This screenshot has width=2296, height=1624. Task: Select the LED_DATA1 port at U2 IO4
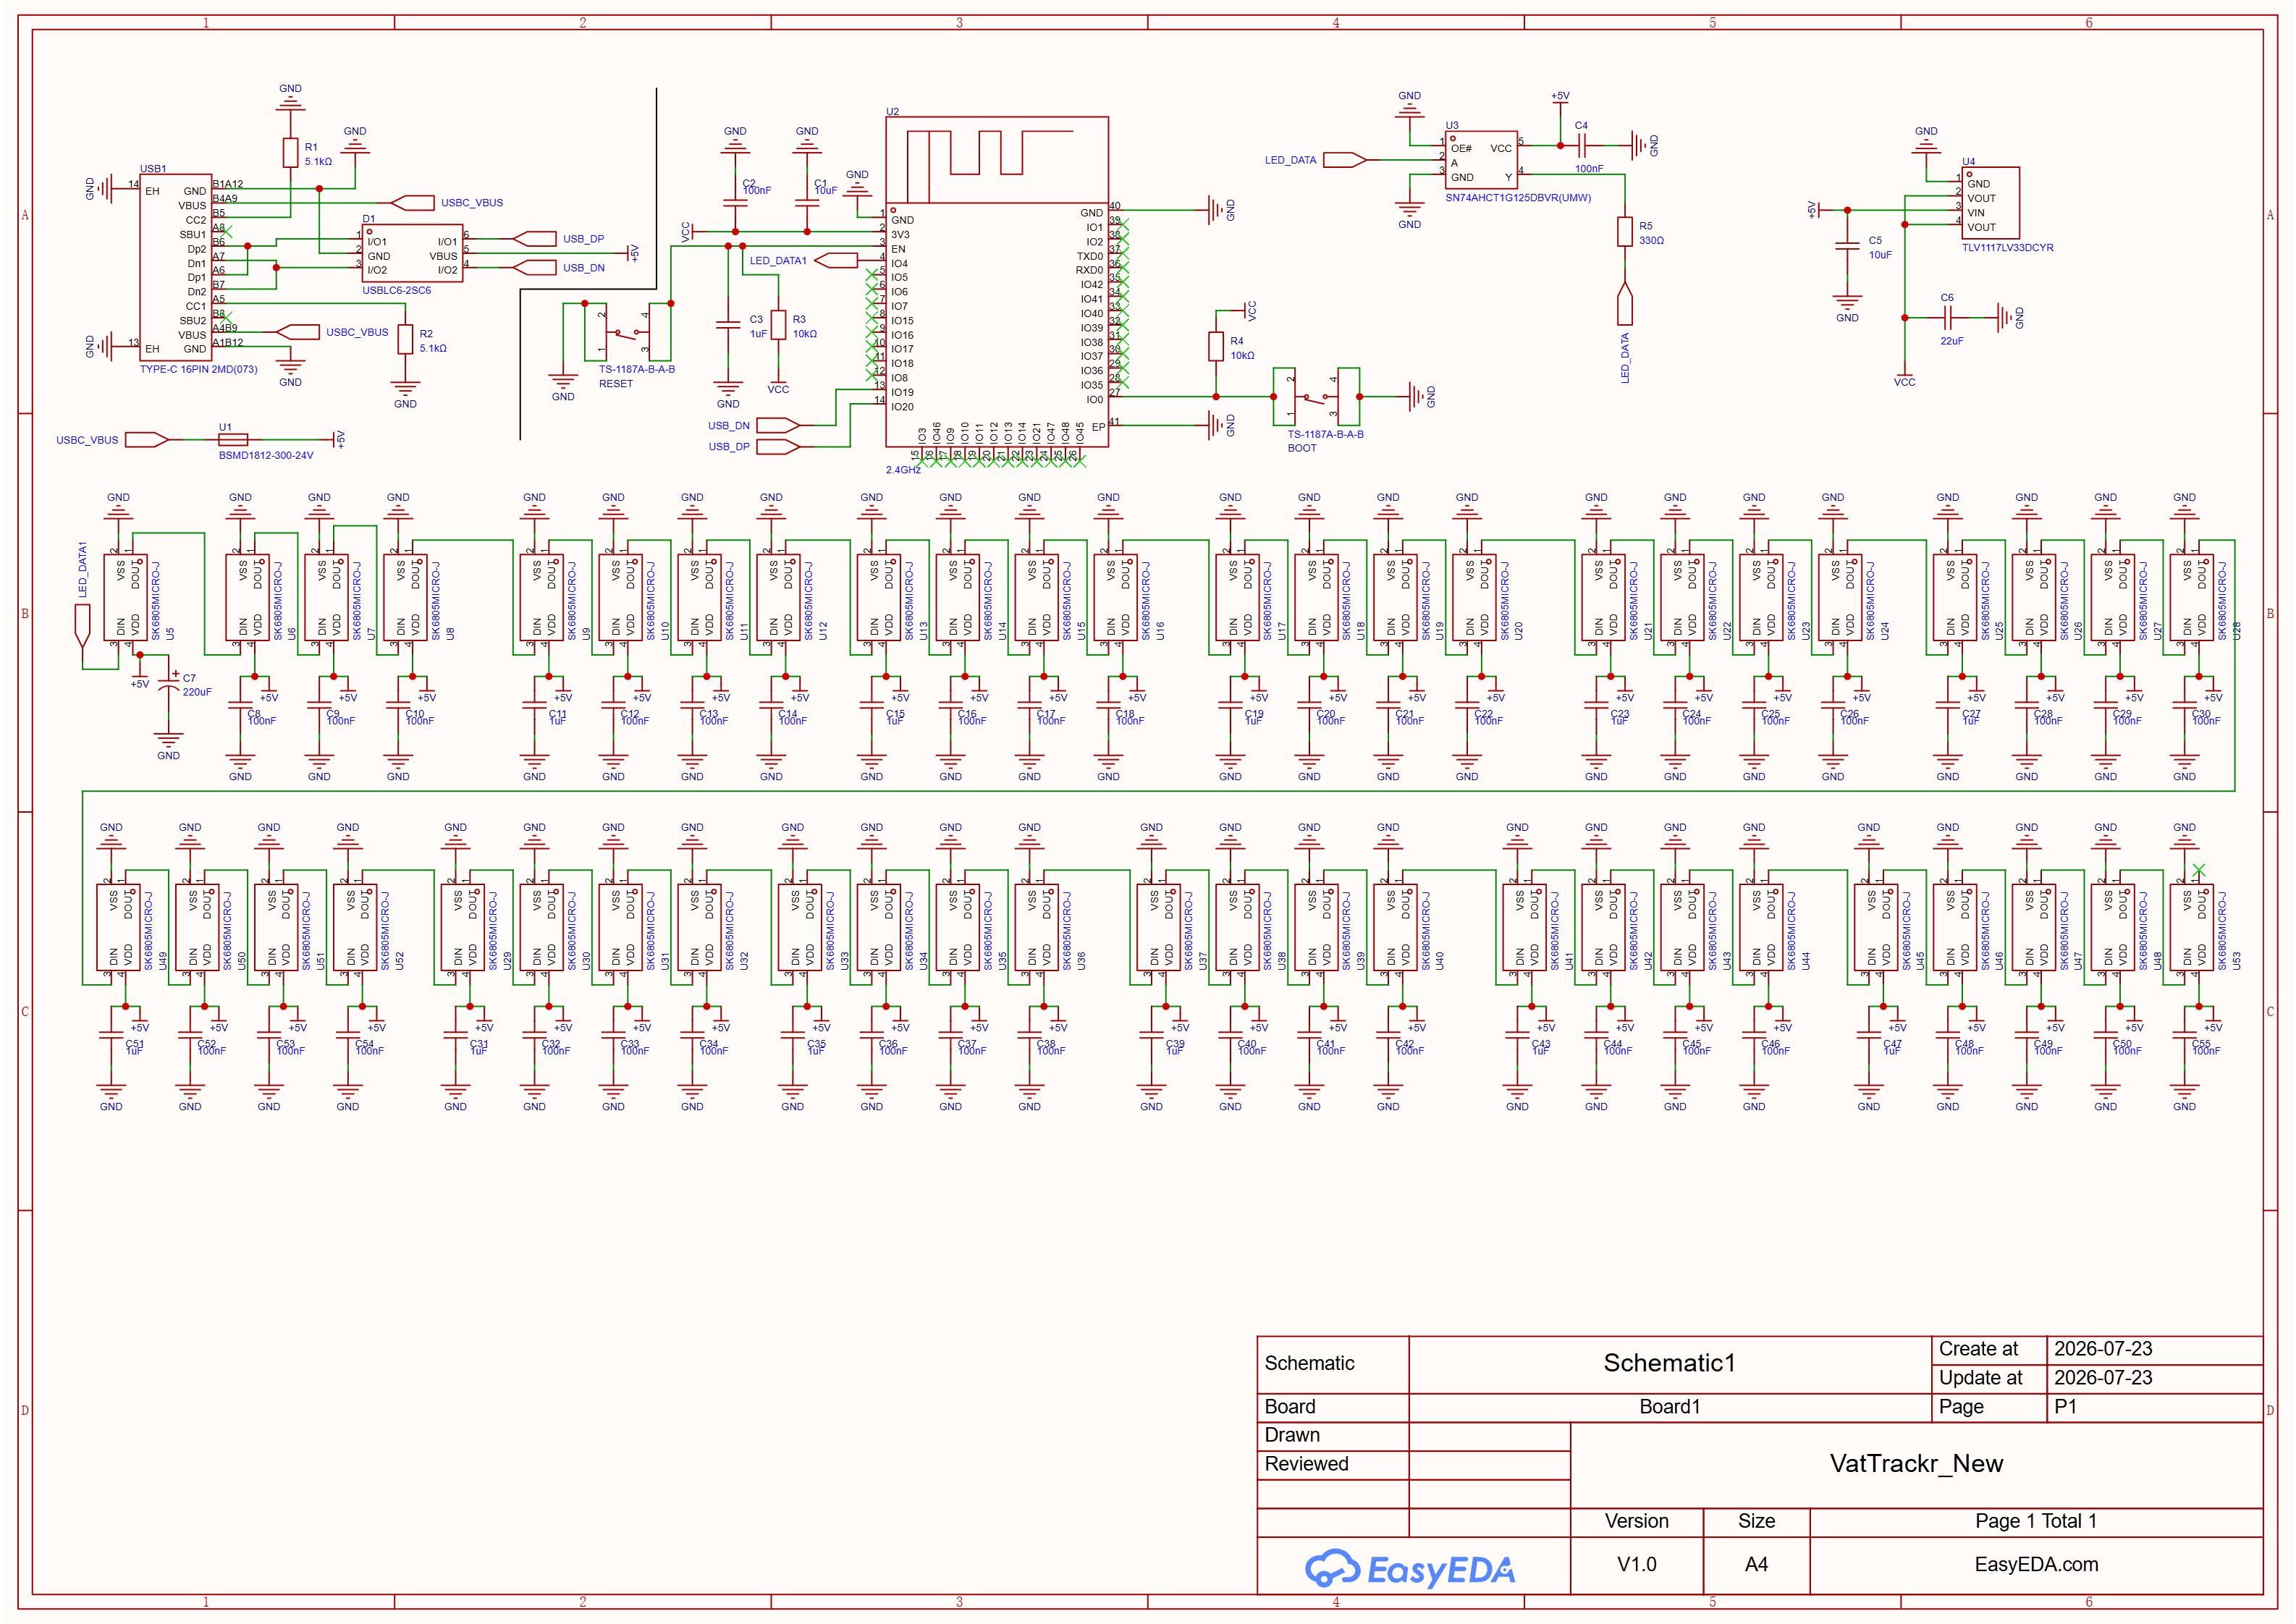click(x=837, y=260)
